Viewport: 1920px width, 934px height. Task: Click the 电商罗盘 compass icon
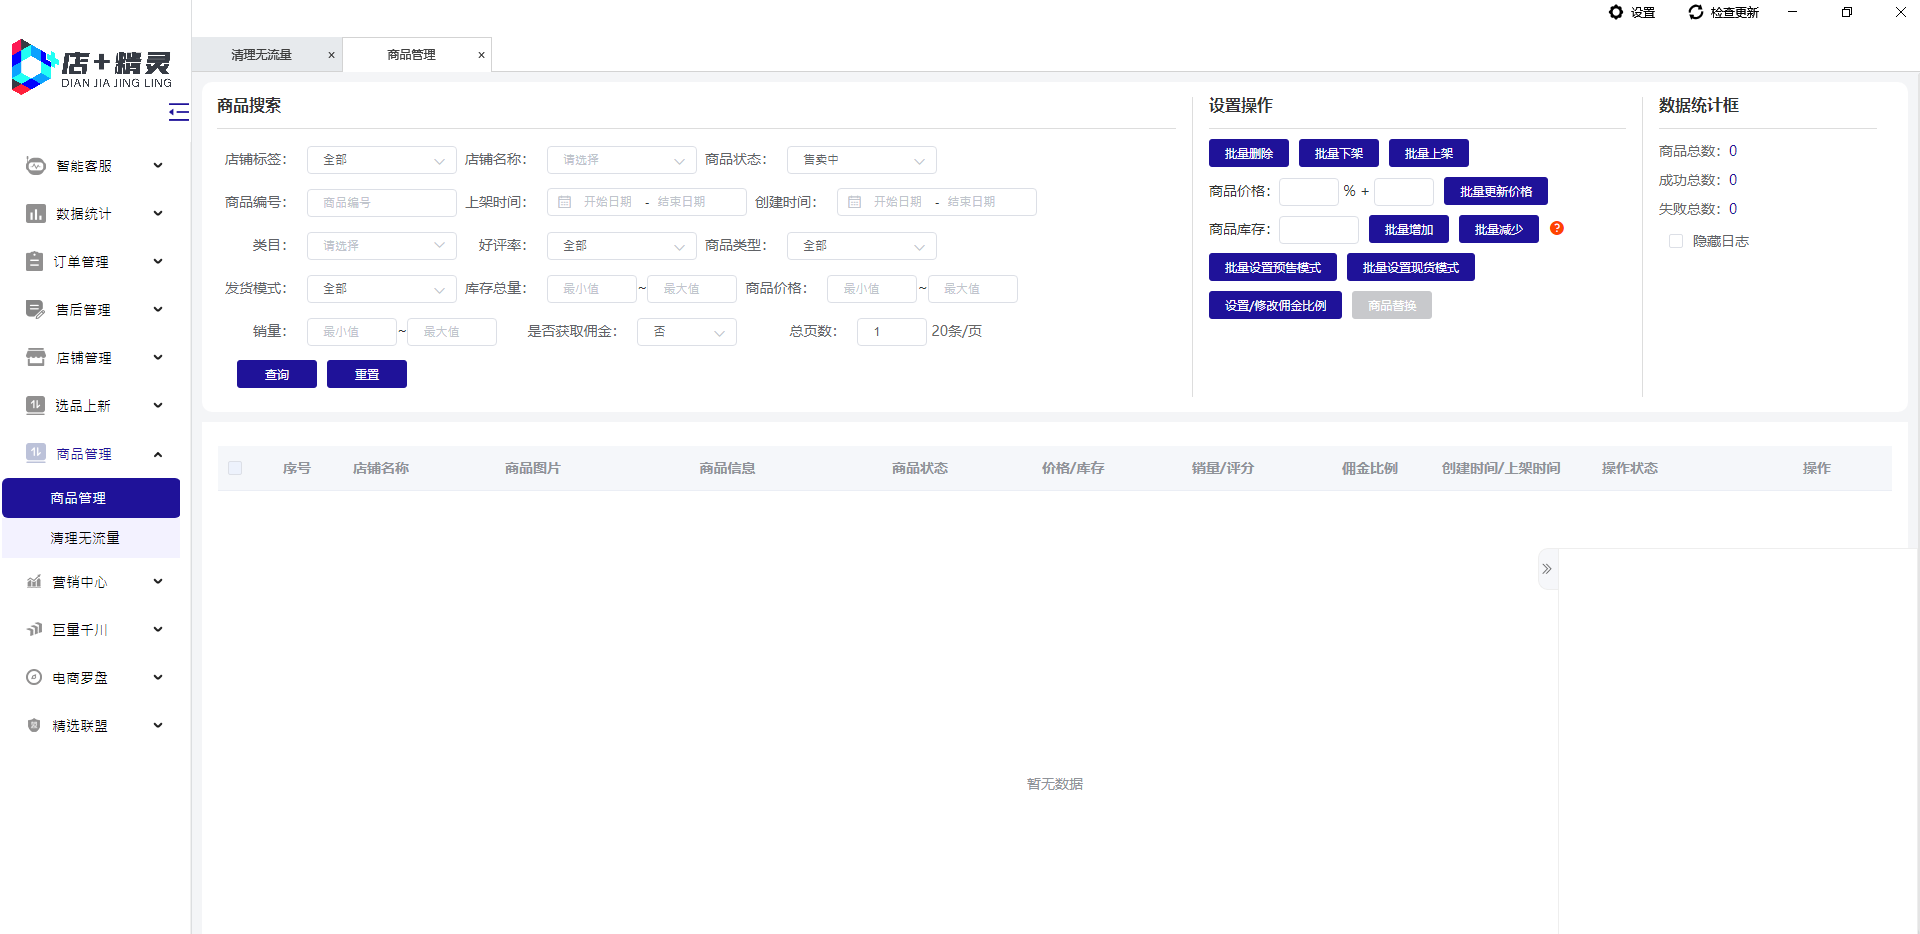pos(34,678)
